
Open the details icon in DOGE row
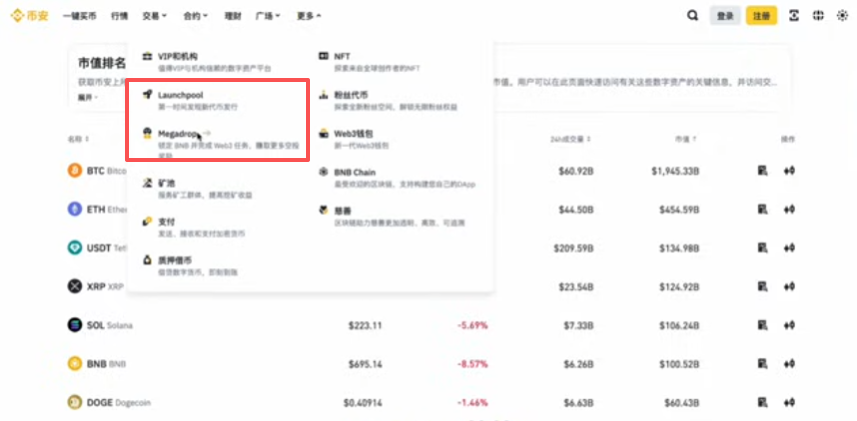pyautogui.click(x=762, y=403)
